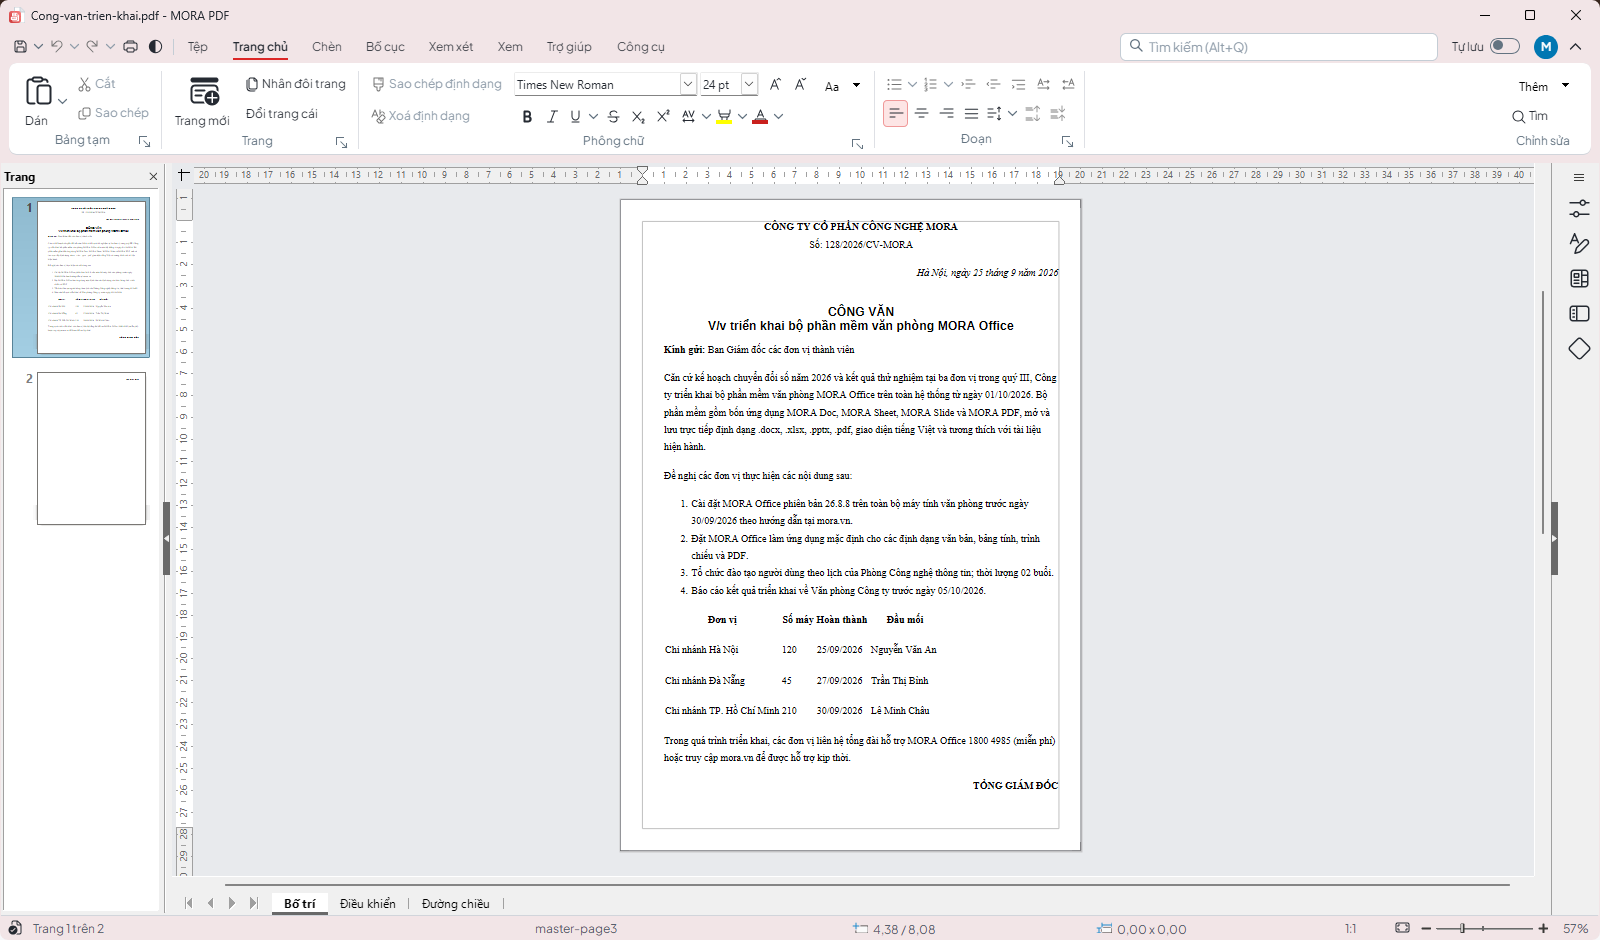This screenshot has height=940, width=1600.
Task: Open the Chèn ribbon tab
Action: pos(326,47)
